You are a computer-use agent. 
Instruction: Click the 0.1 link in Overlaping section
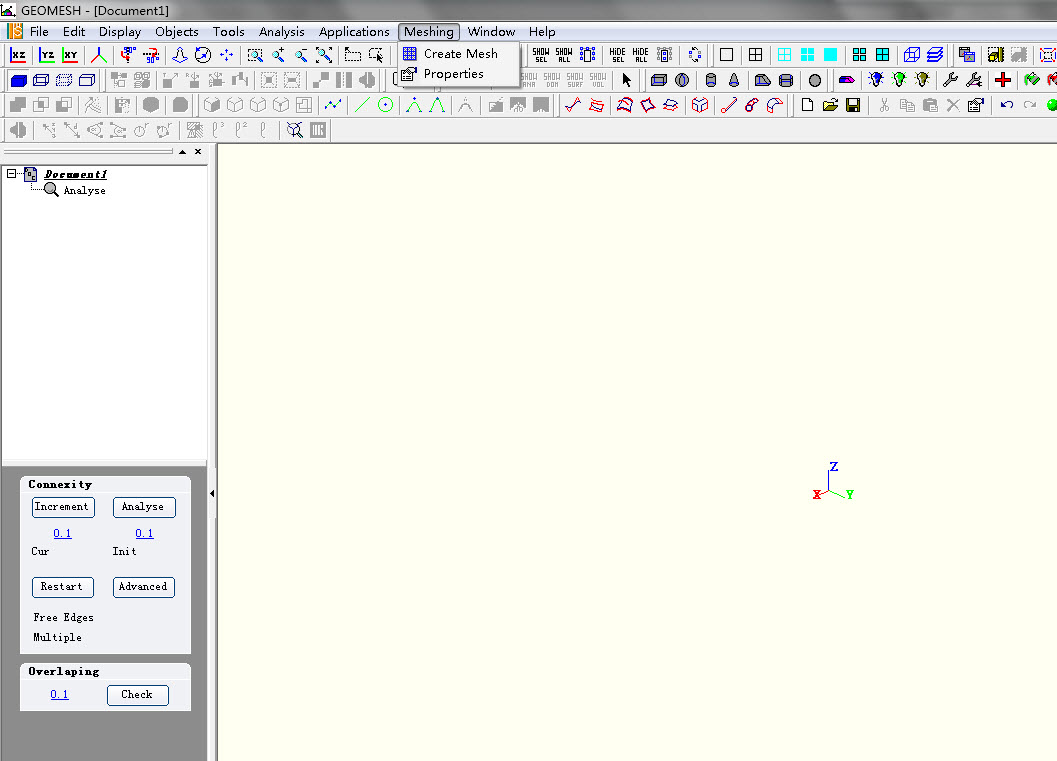(59, 694)
